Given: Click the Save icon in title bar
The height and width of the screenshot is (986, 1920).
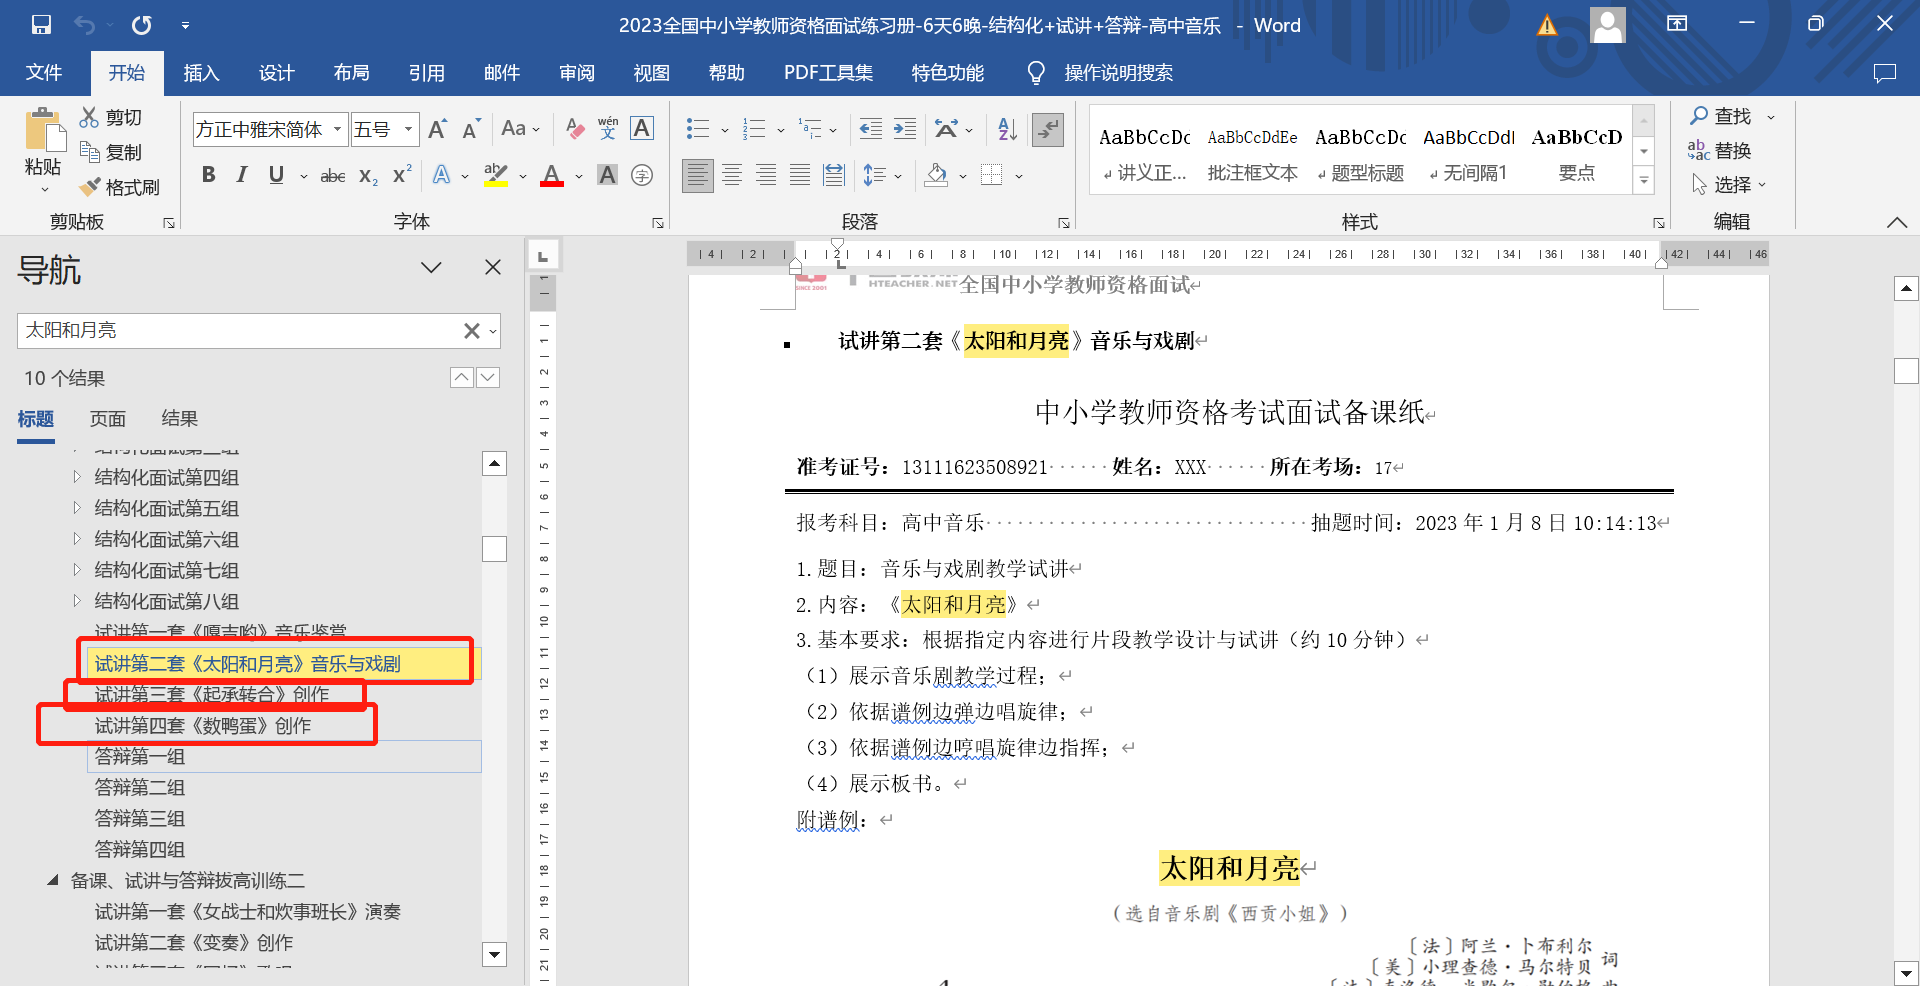Looking at the screenshot, I should click(41, 25).
